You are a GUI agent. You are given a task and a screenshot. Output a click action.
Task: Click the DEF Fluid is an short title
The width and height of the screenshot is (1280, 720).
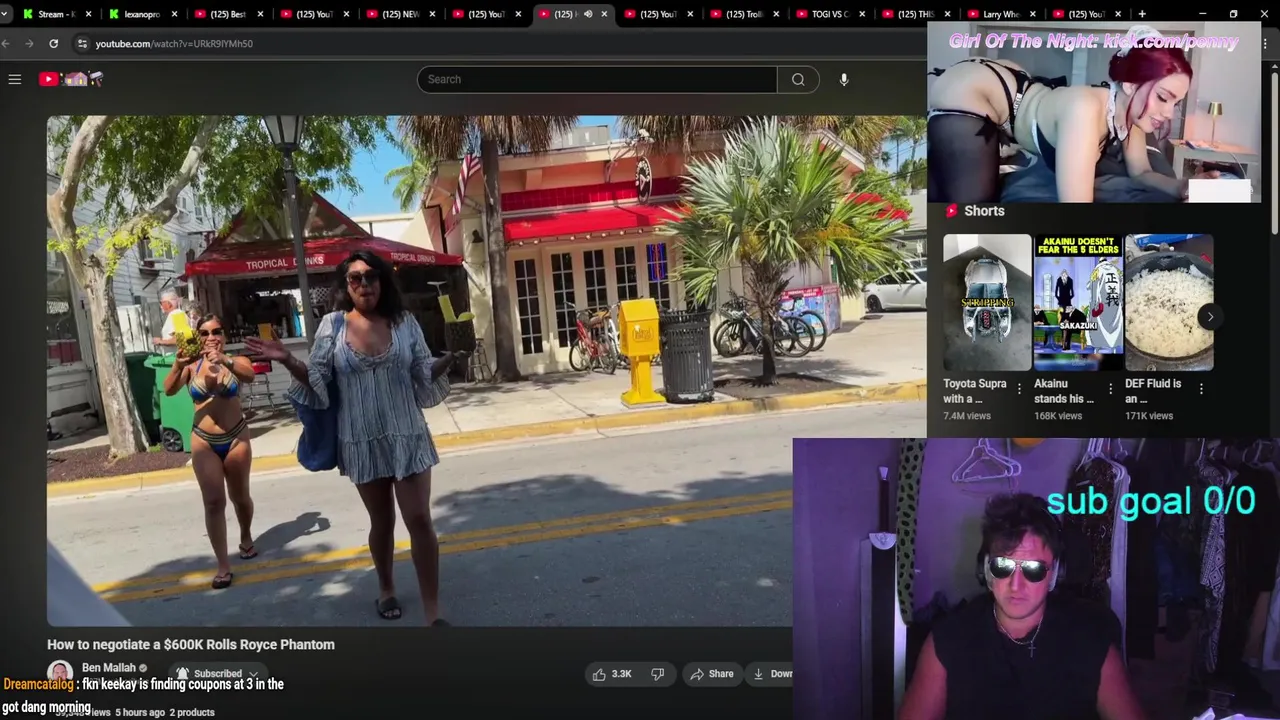pyautogui.click(x=1153, y=391)
